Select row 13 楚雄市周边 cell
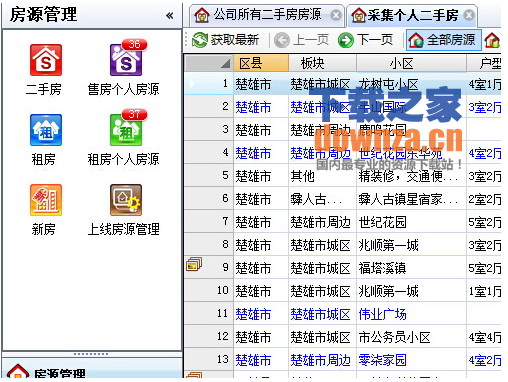This screenshot has width=508, height=382. pyautogui.click(x=322, y=360)
